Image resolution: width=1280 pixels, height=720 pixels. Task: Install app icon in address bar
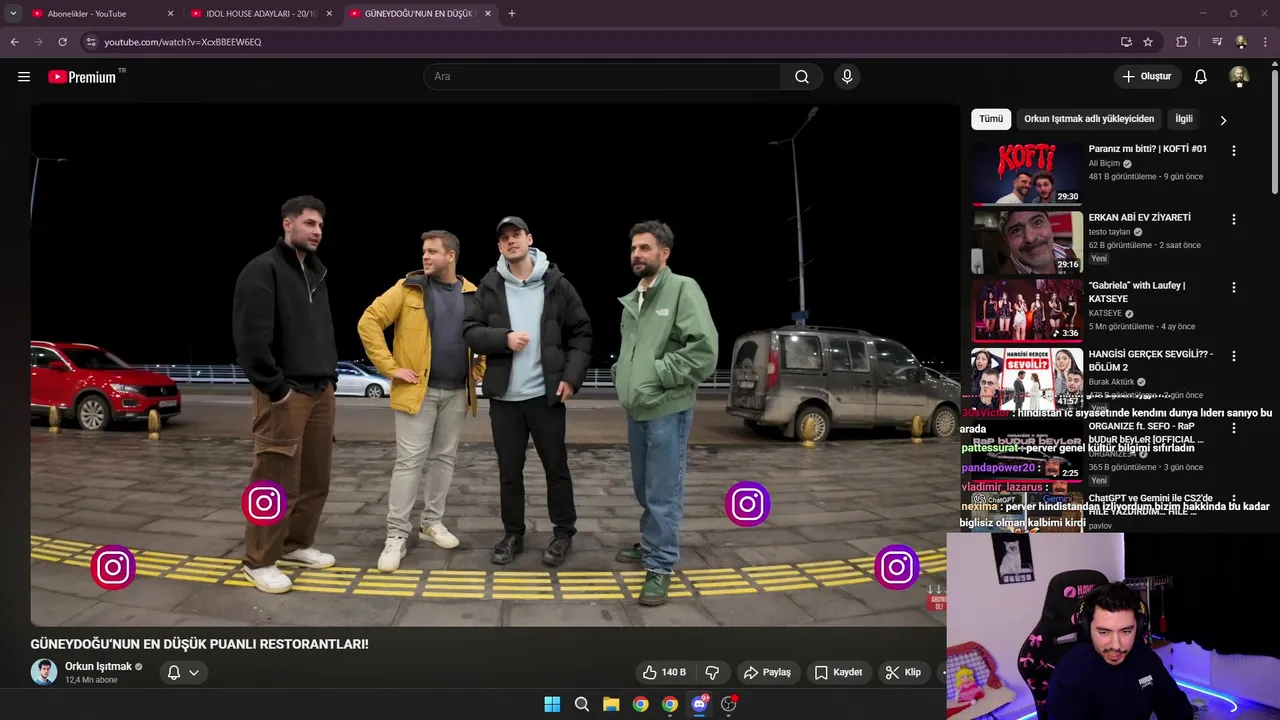coord(1126,42)
